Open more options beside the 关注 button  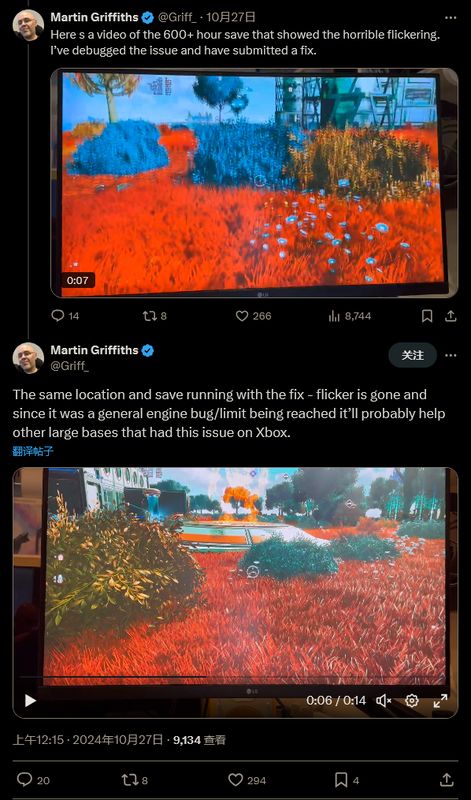(451, 355)
